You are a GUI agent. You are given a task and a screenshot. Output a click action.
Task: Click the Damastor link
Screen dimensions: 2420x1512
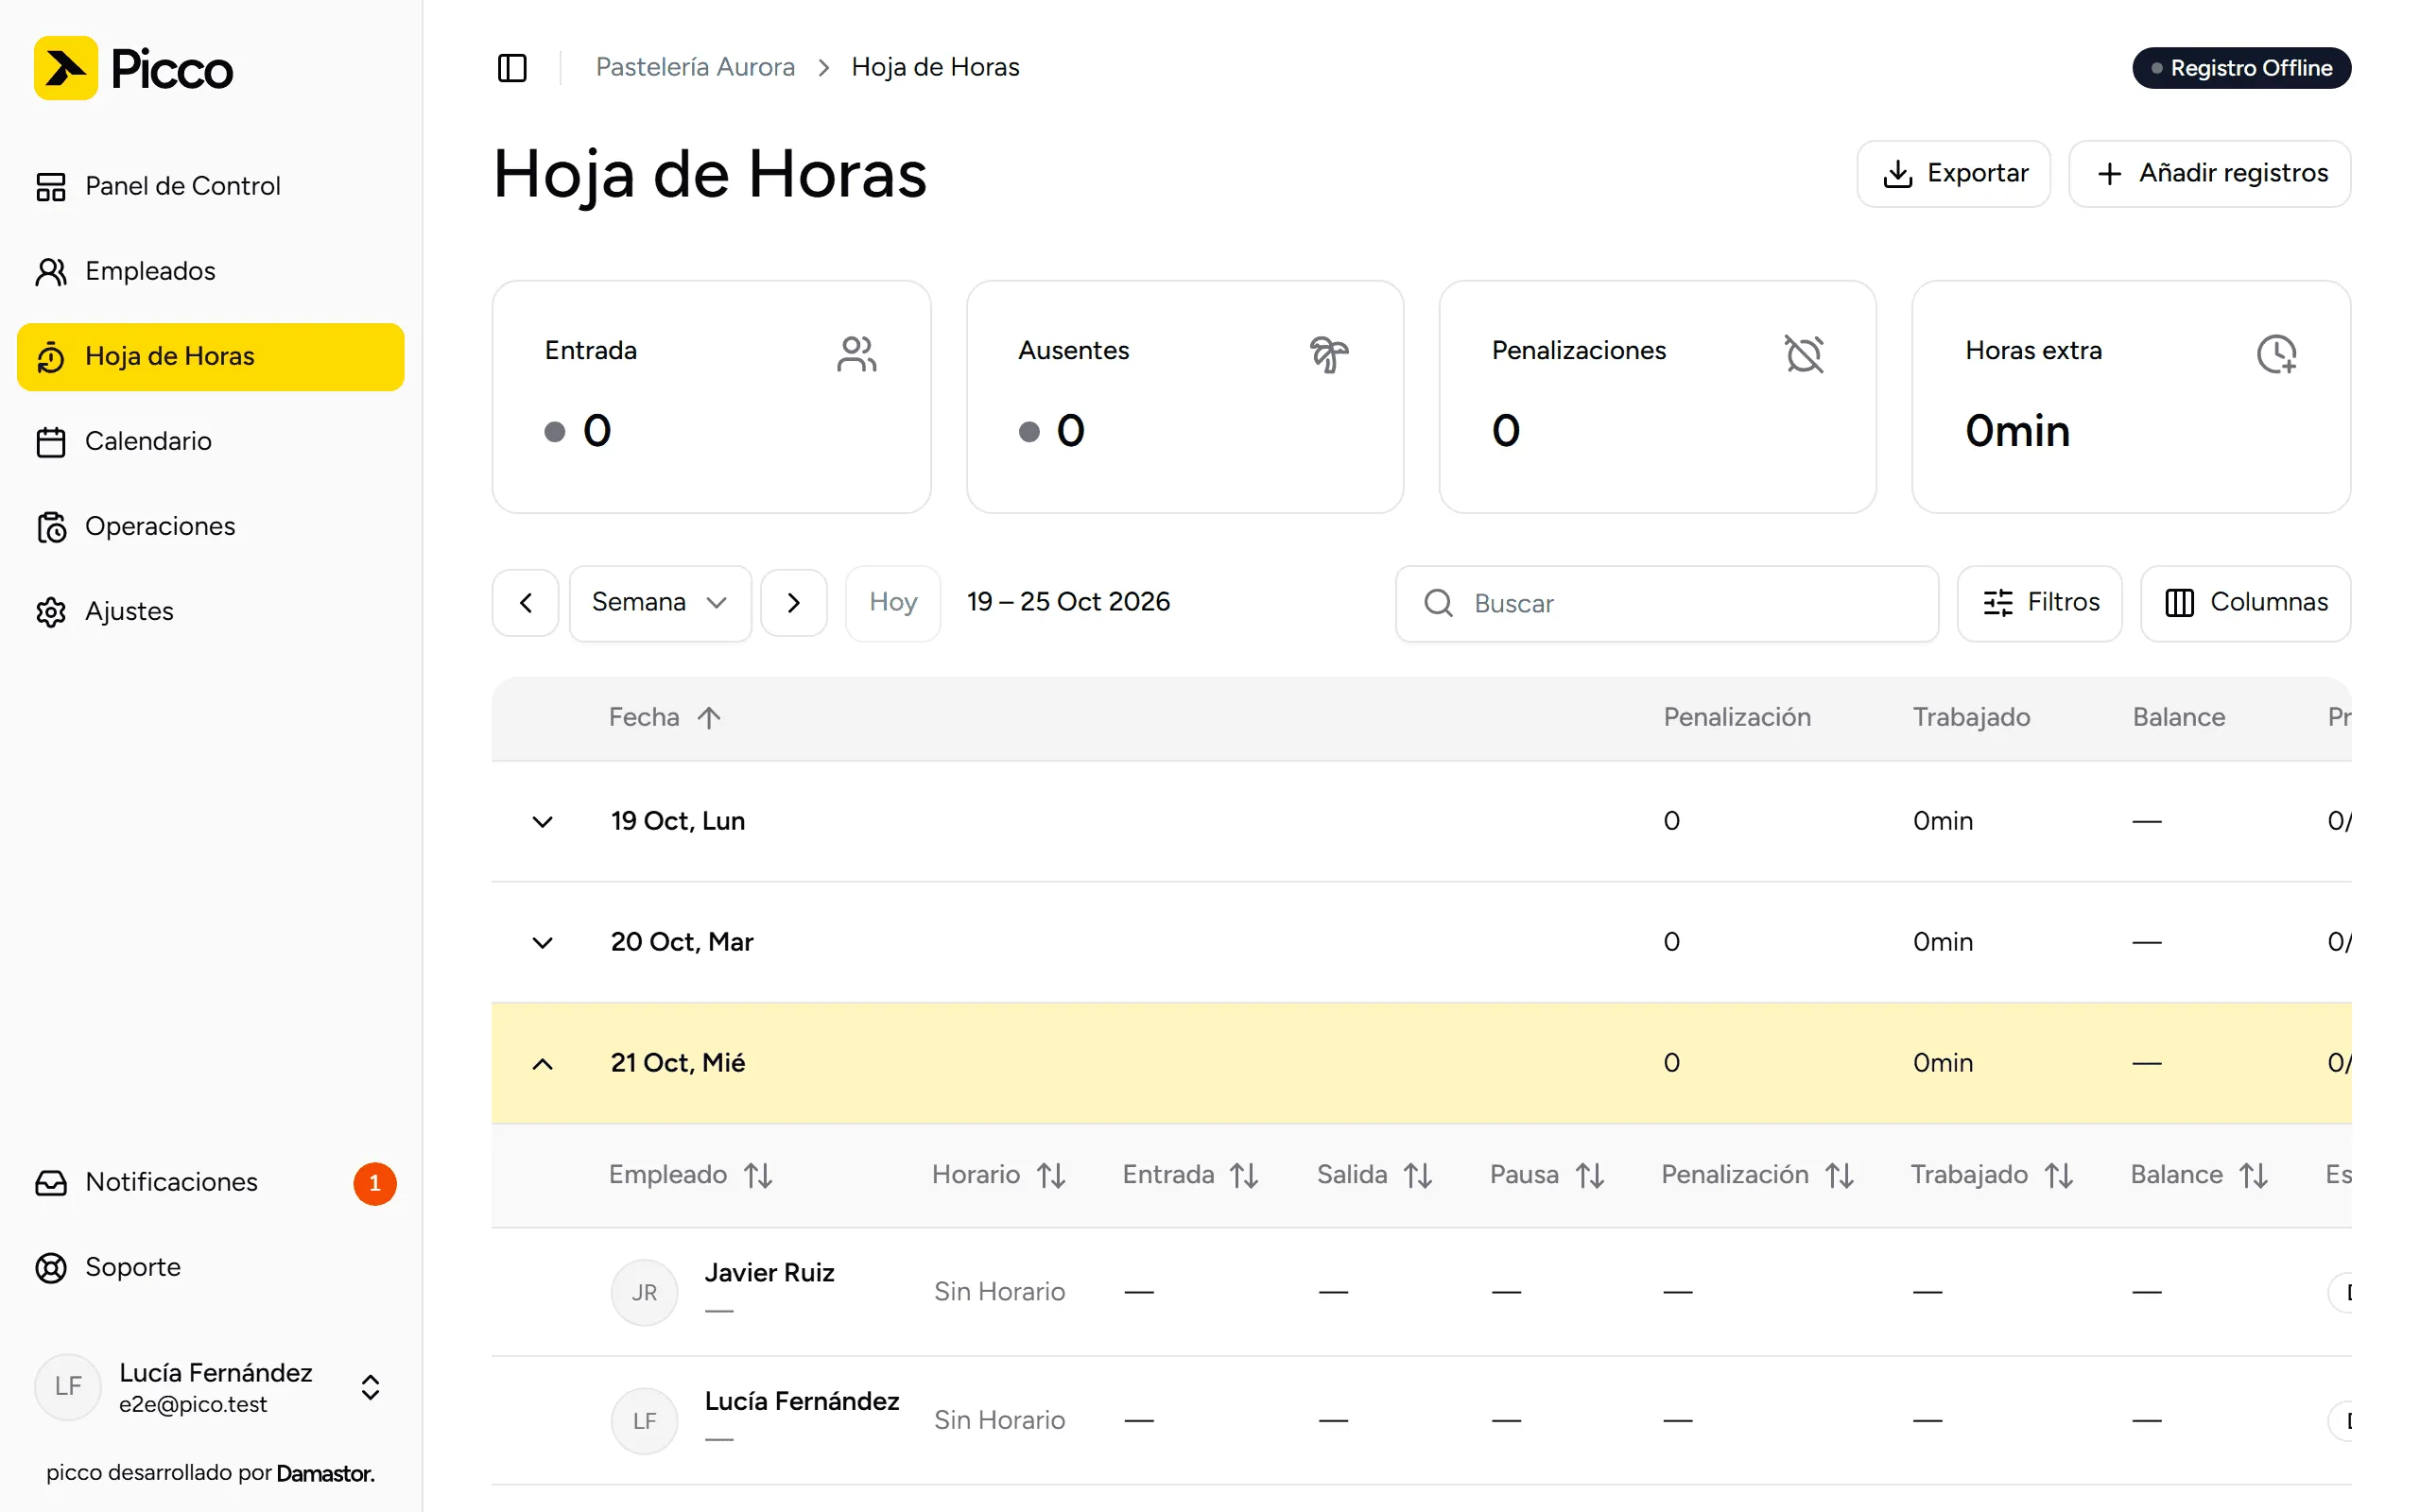point(325,1473)
